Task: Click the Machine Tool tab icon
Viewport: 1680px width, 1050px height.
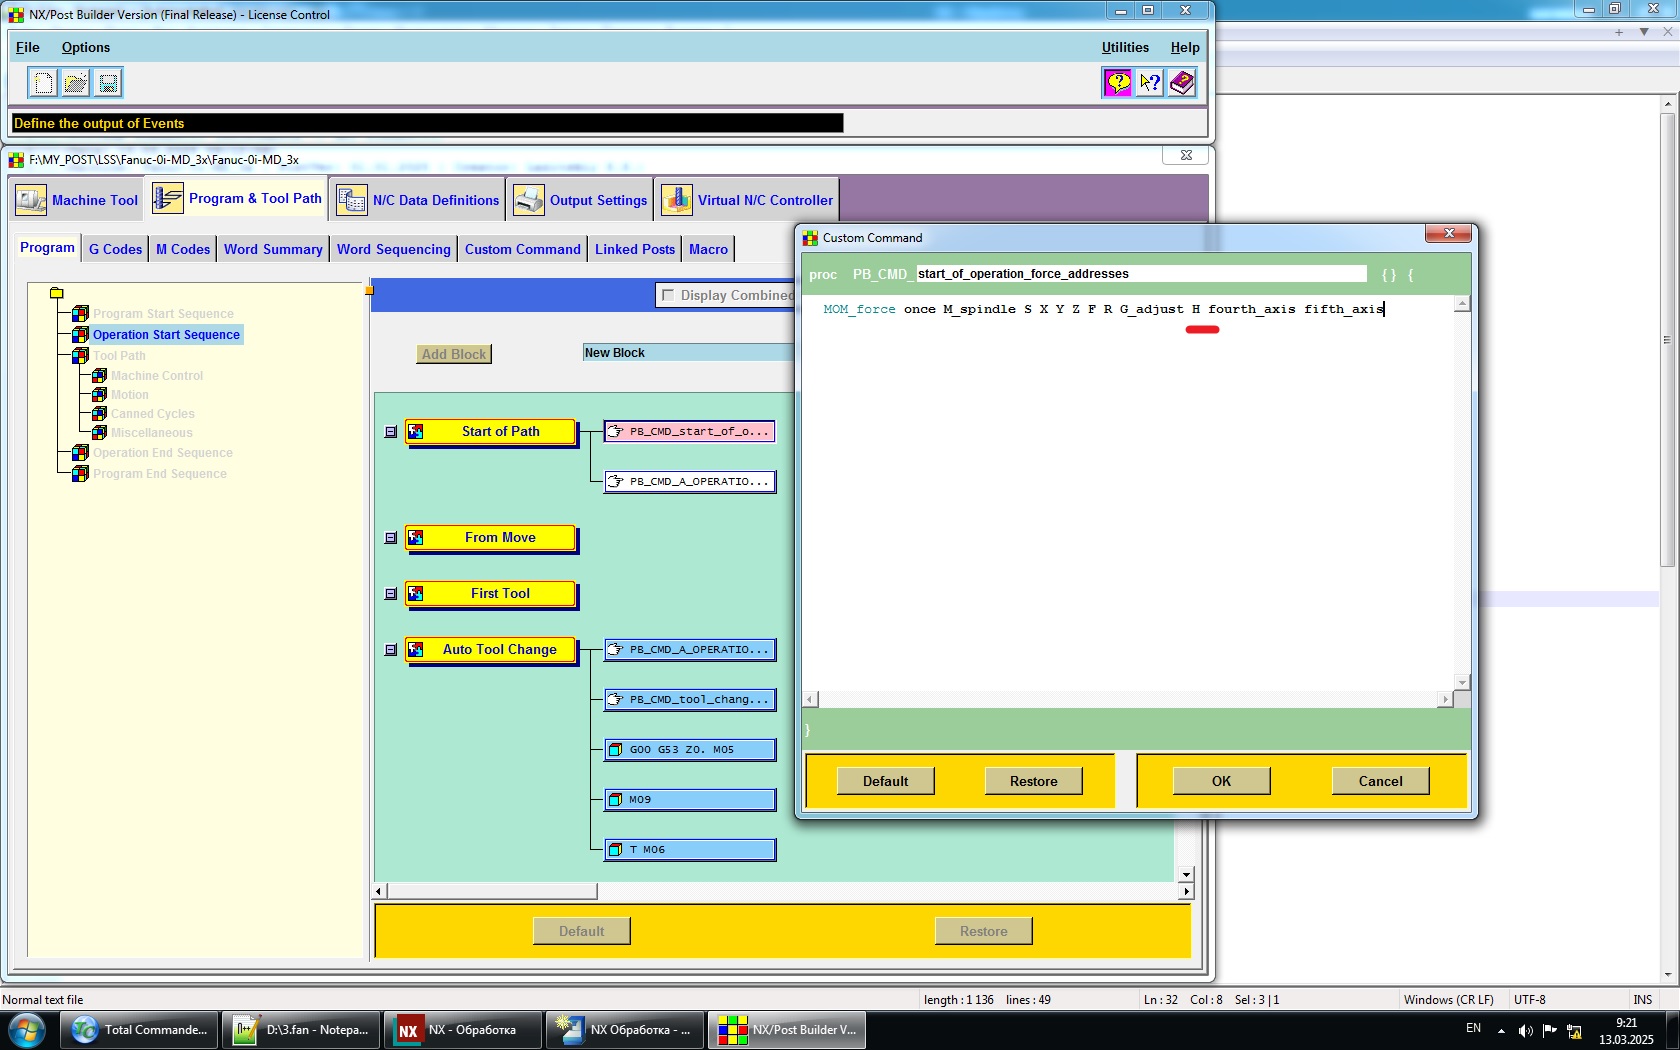Action: 31,200
